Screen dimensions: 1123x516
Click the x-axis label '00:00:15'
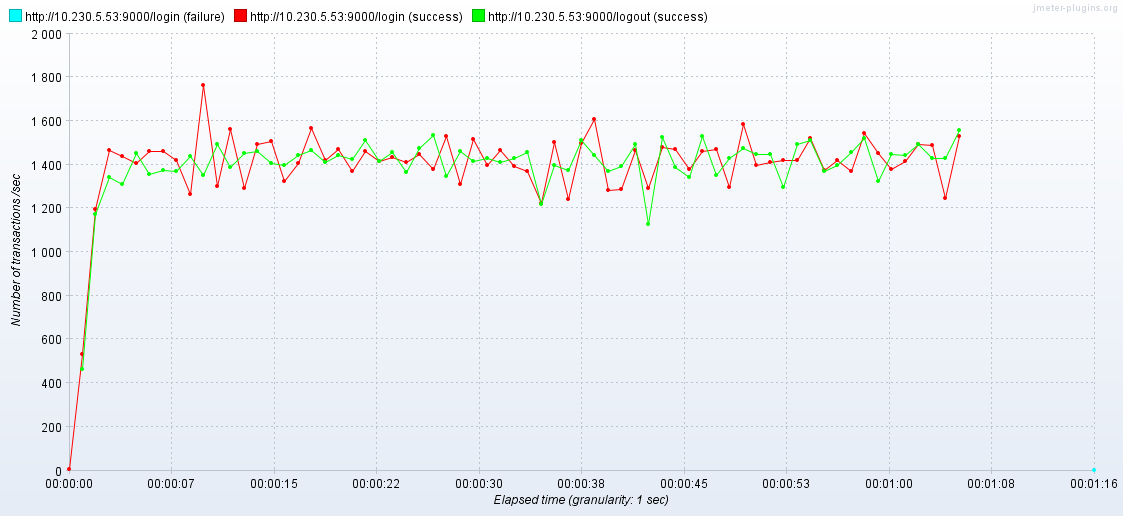tap(274, 484)
